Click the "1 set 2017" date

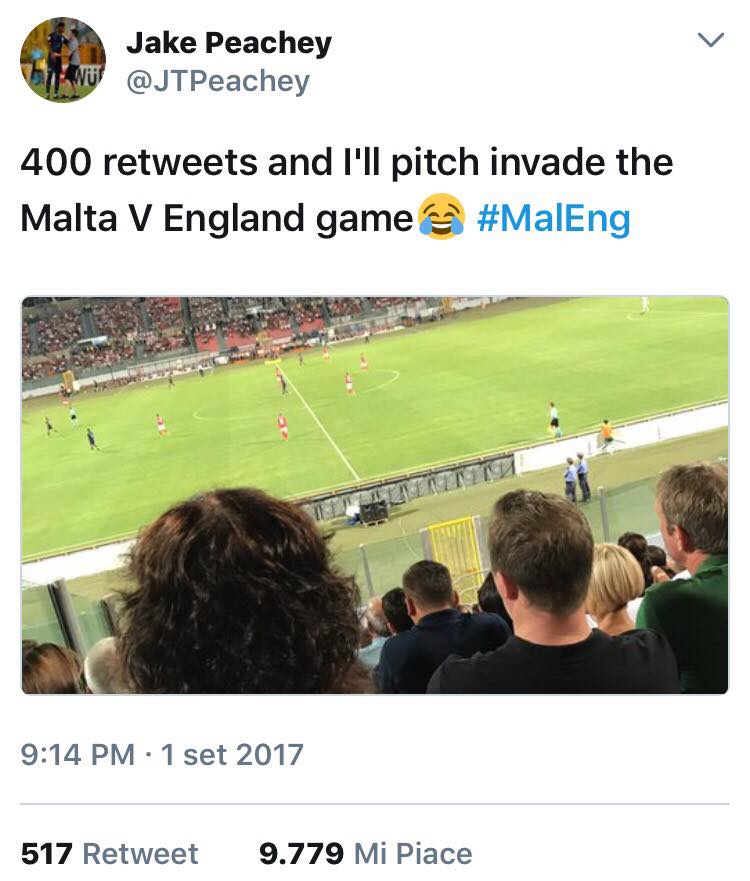(231, 753)
